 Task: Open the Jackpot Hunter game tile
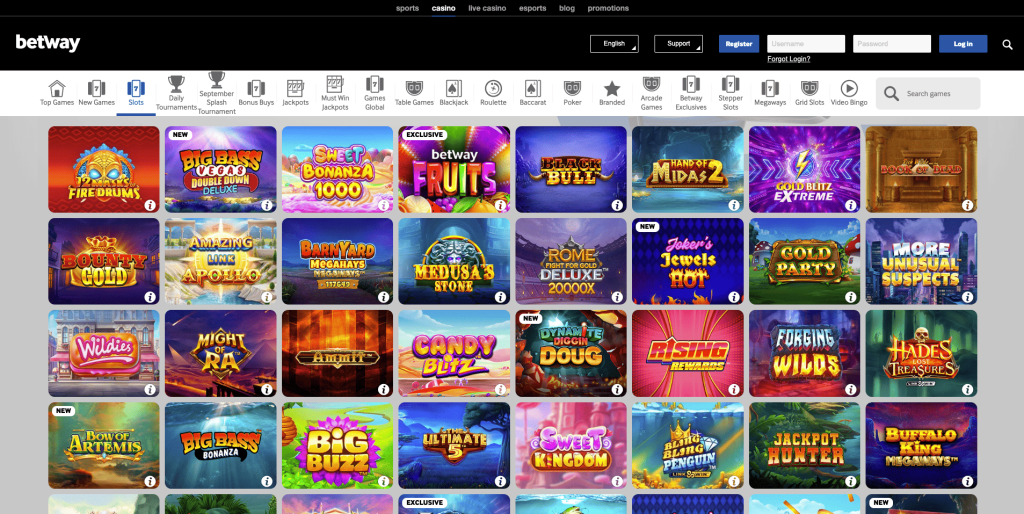coord(805,445)
